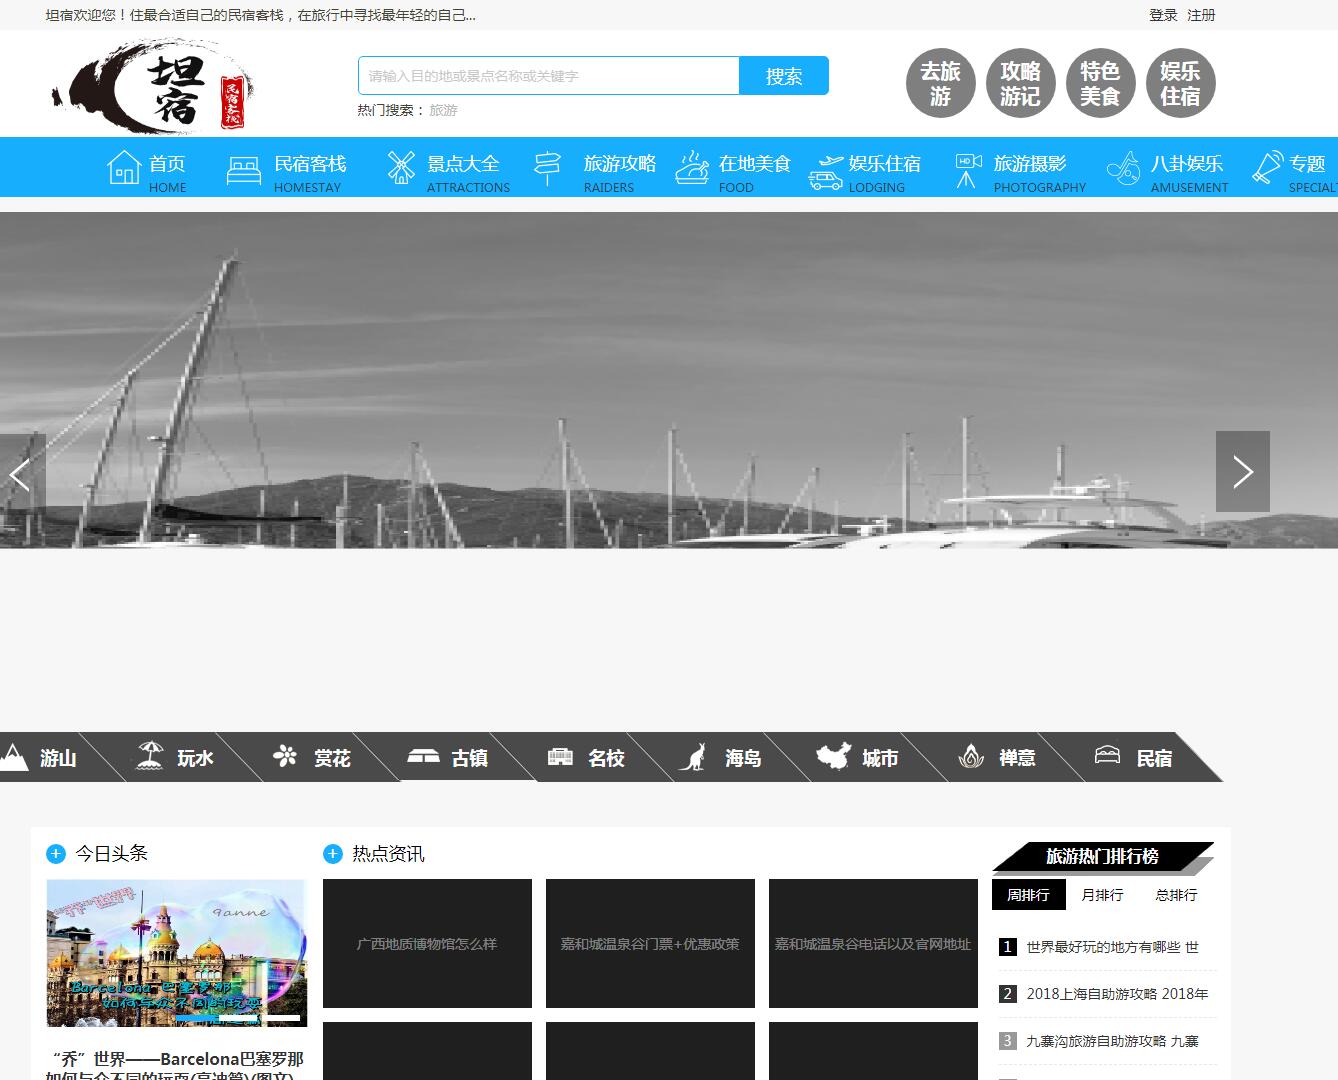Click the kangaroo icon beside 海岛
This screenshot has width=1338, height=1080.
coord(692,757)
